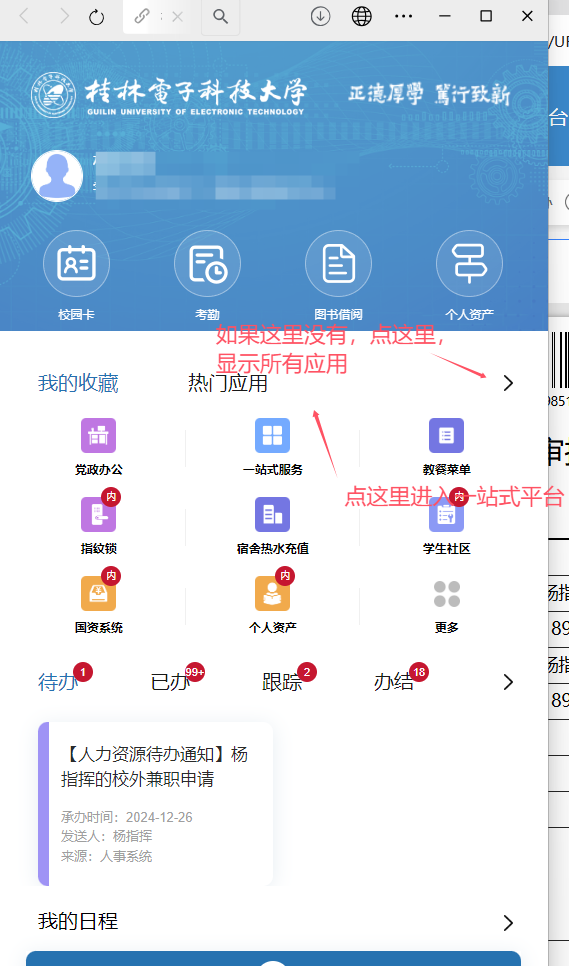Open the browser search magnifier
Image resolution: width=569 pixels, height=966 pixels.
coord(220,17)
